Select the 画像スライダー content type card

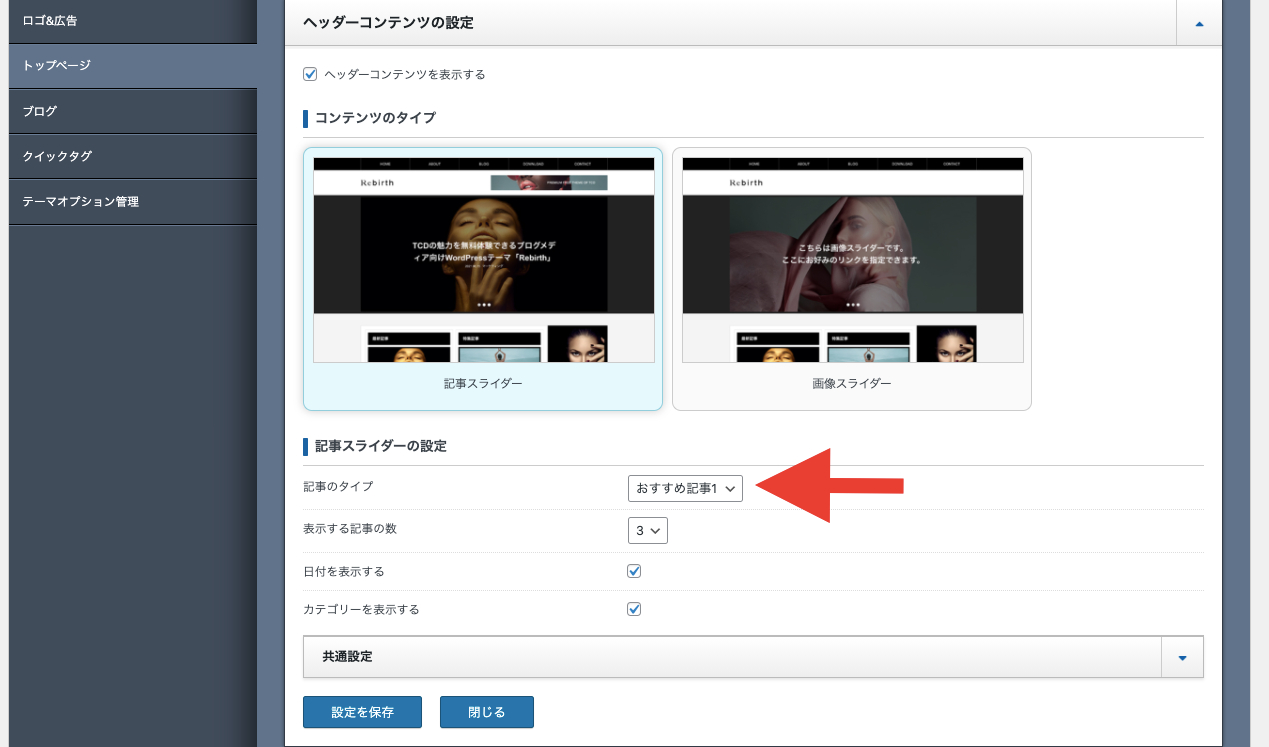tap(852, 279)
